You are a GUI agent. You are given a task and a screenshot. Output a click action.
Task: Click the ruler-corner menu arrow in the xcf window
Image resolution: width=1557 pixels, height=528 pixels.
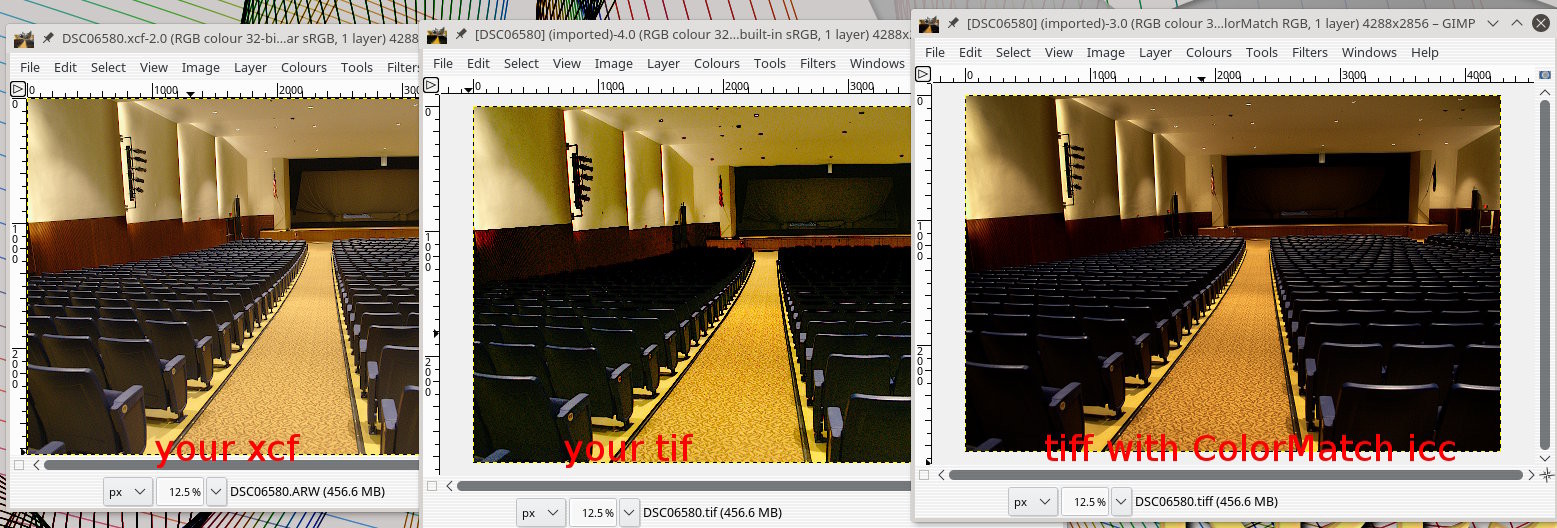(19, 89)
